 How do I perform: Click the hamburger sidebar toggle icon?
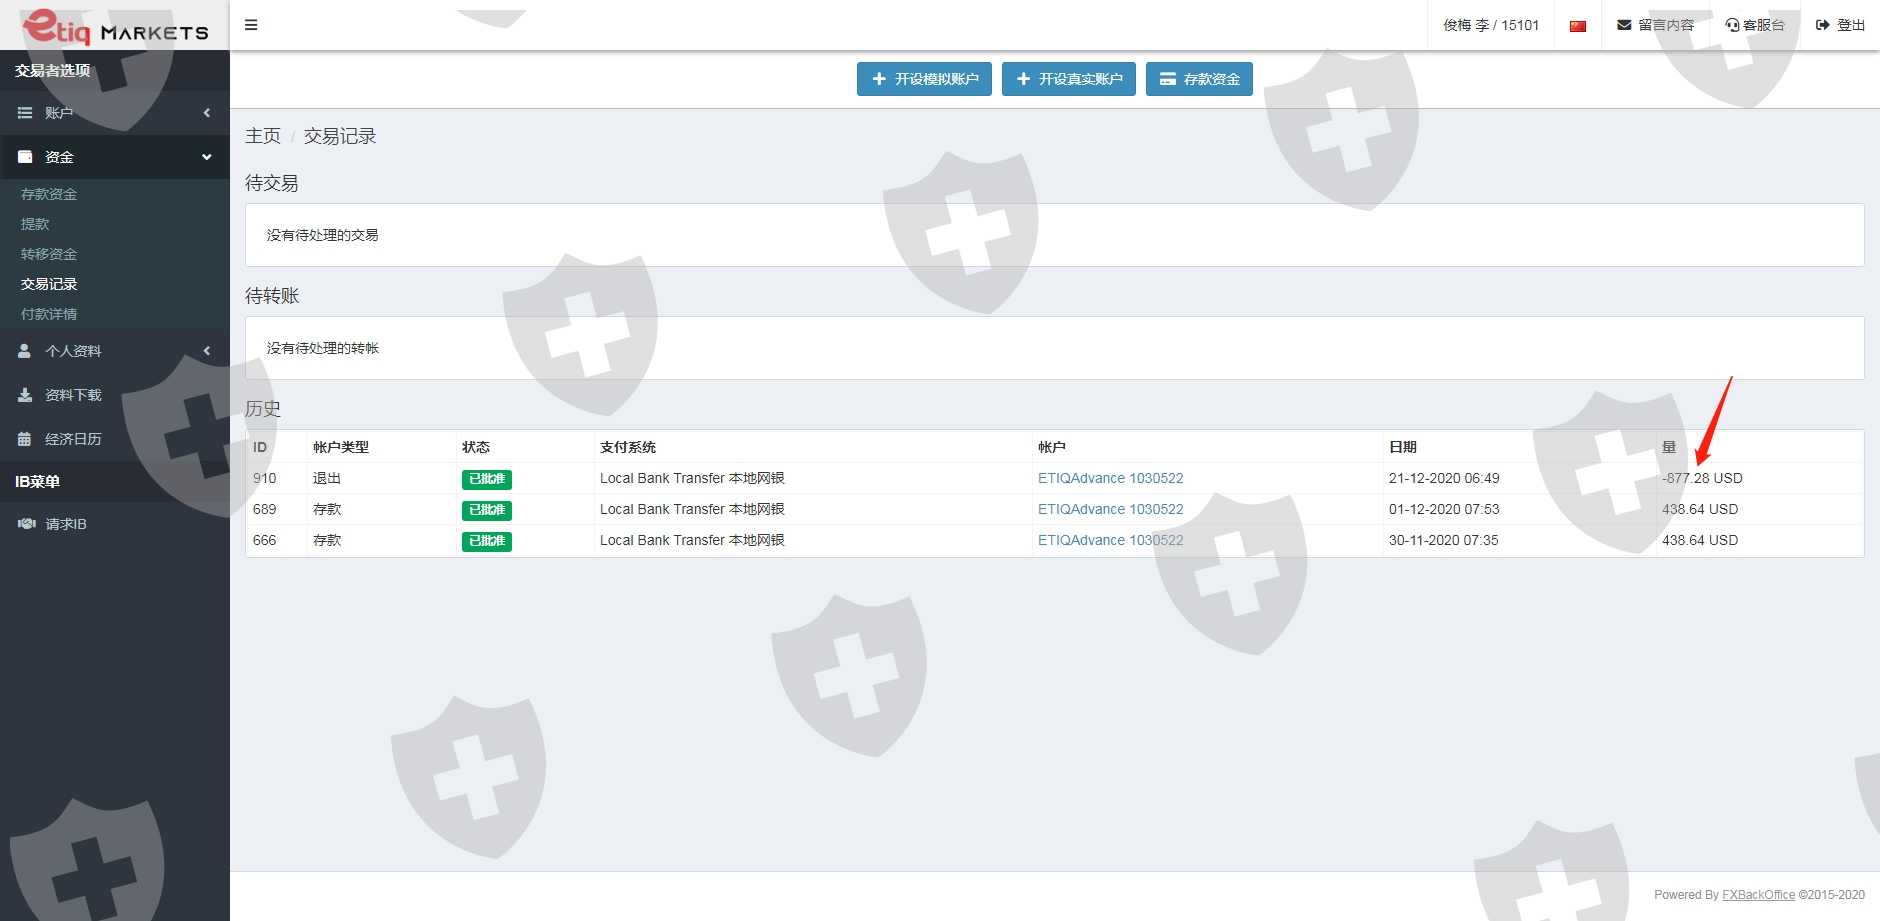251,25
